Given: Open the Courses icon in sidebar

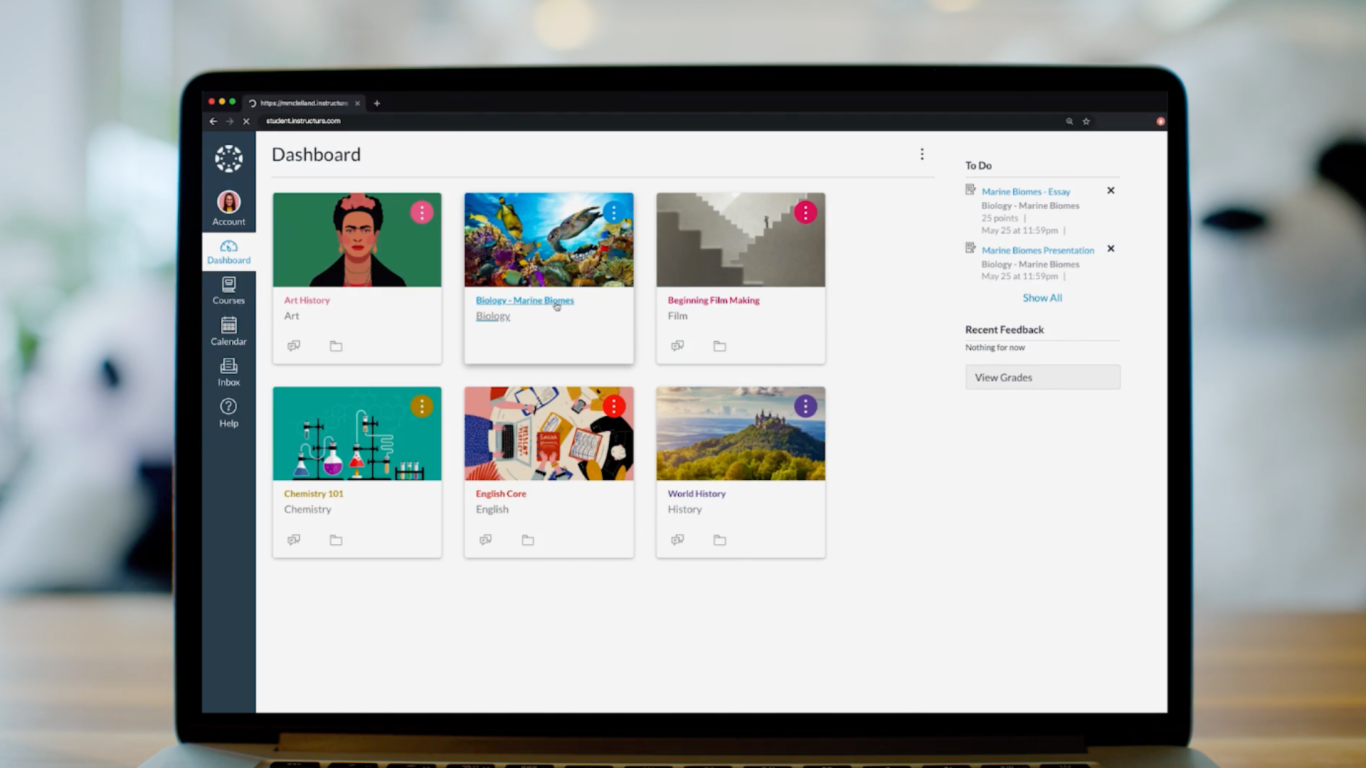Looking at the screenshot, I should tap(228, 287).
